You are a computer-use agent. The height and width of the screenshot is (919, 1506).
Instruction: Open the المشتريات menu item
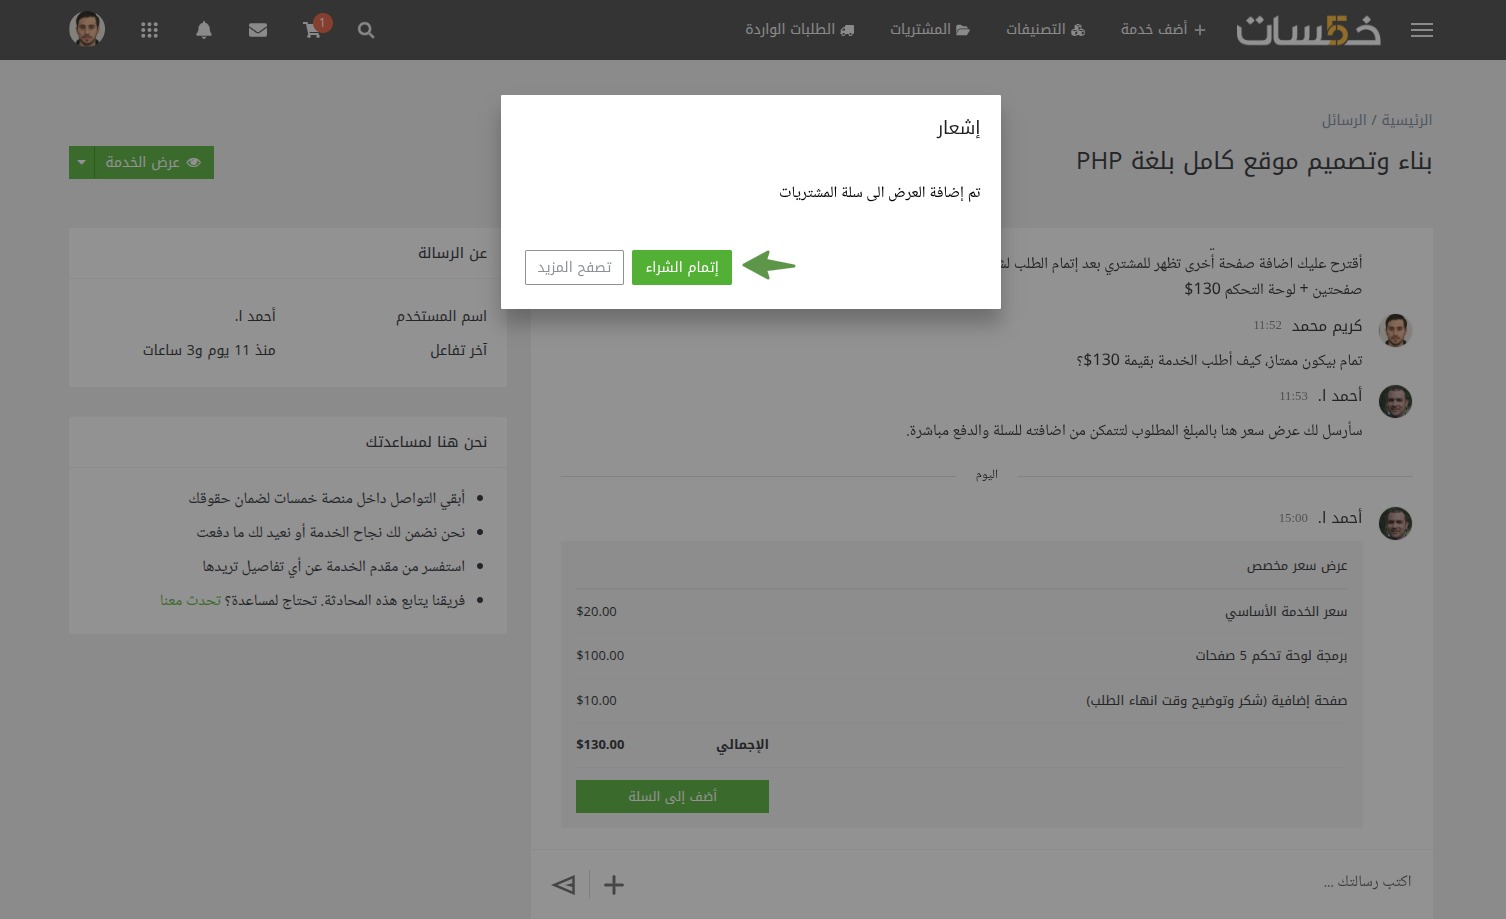click(930, 30)
